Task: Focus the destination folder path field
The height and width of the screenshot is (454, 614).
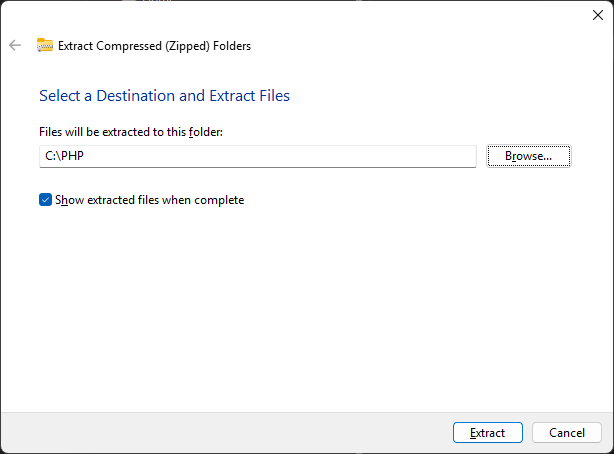Action: click(x=258, y=156)
